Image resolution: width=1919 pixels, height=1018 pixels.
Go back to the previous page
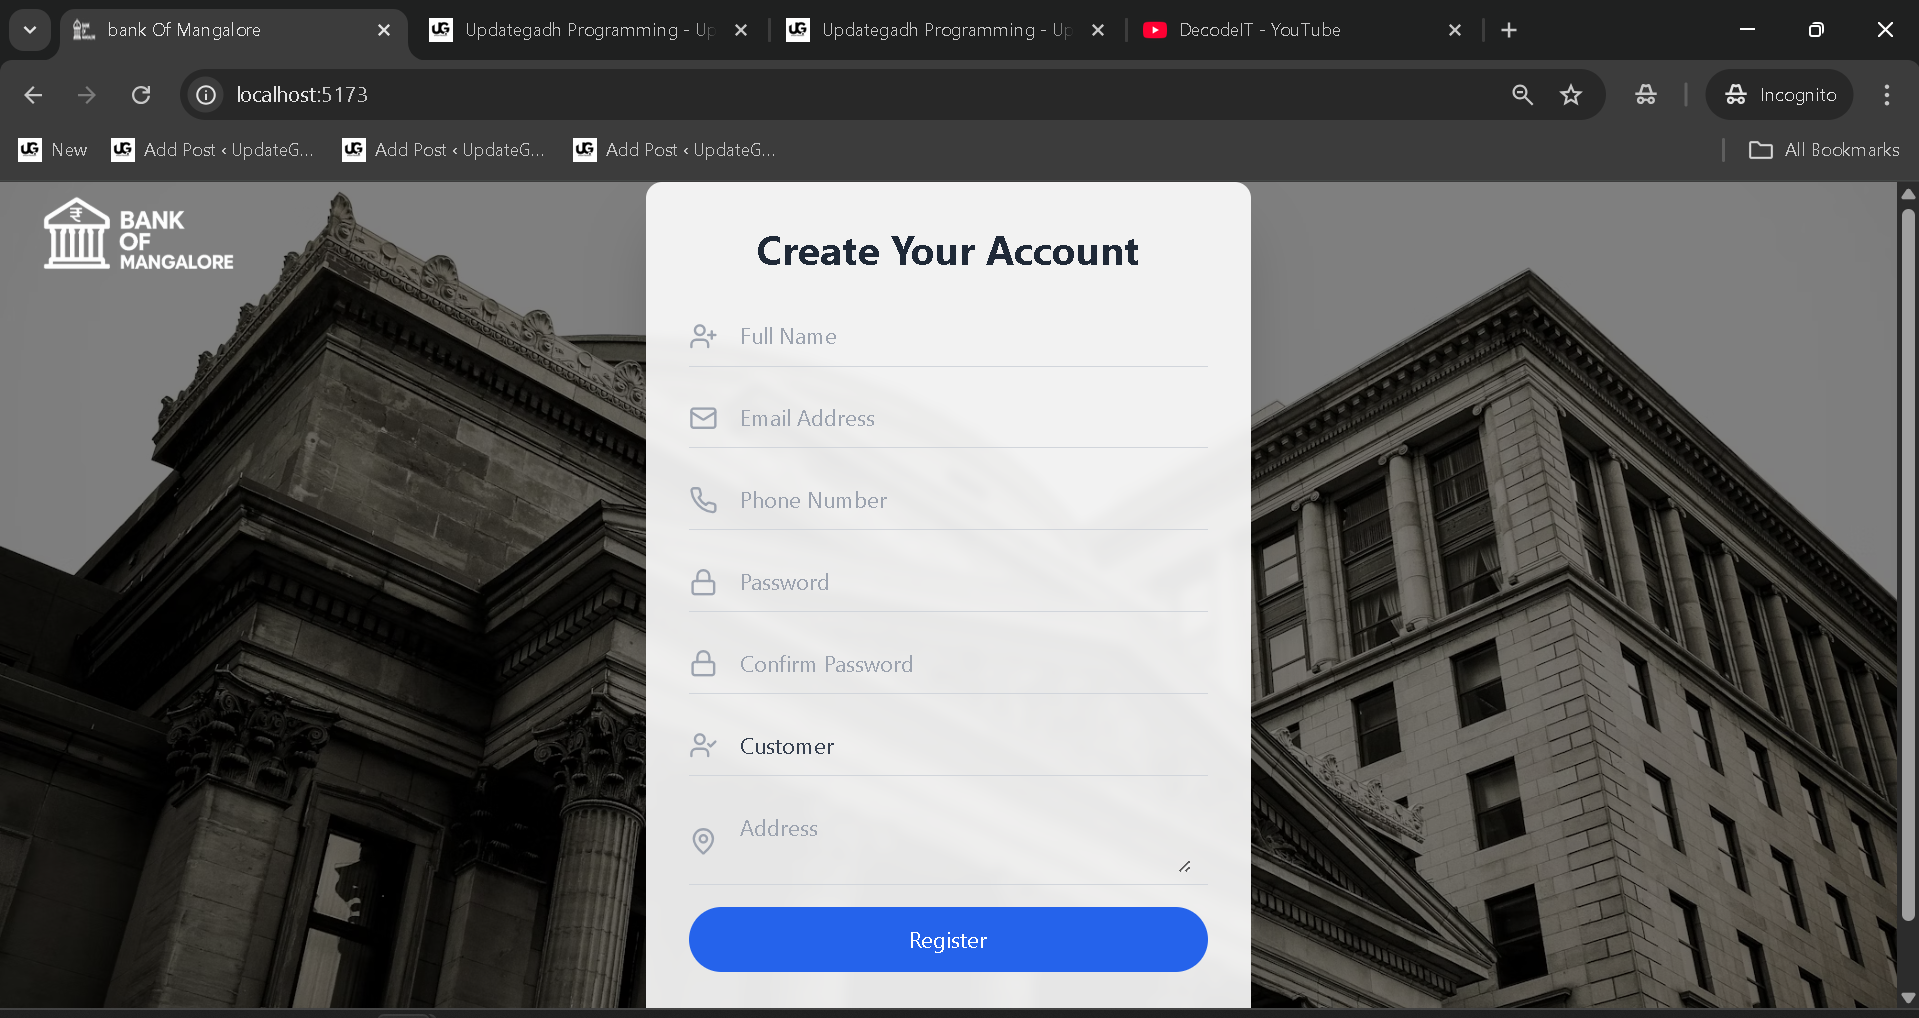coord(33,95)
